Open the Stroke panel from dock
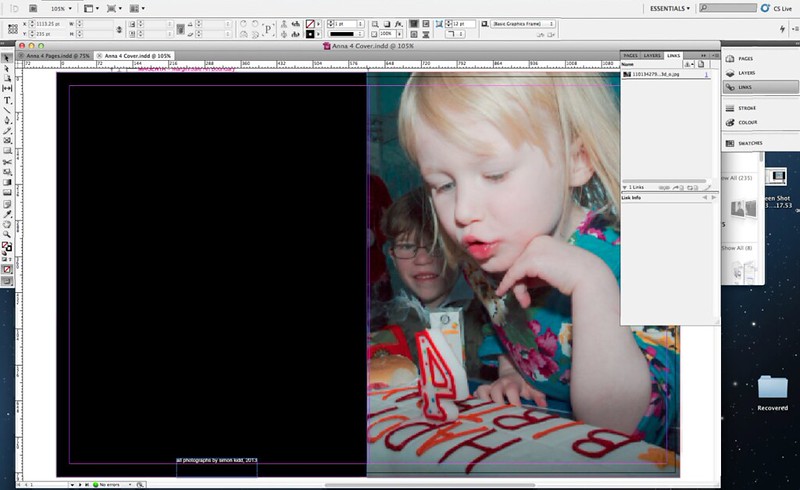800x490 pixels. tap(761, 108)
